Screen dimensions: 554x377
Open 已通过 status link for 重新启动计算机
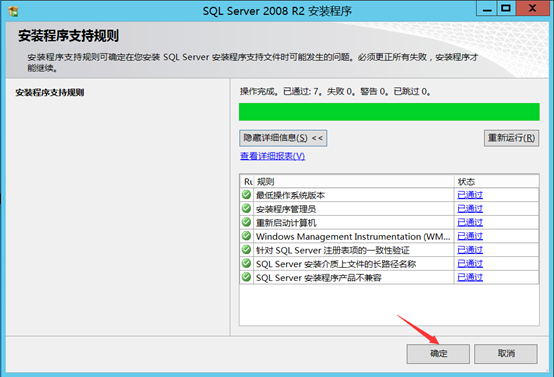click(470, 223)
